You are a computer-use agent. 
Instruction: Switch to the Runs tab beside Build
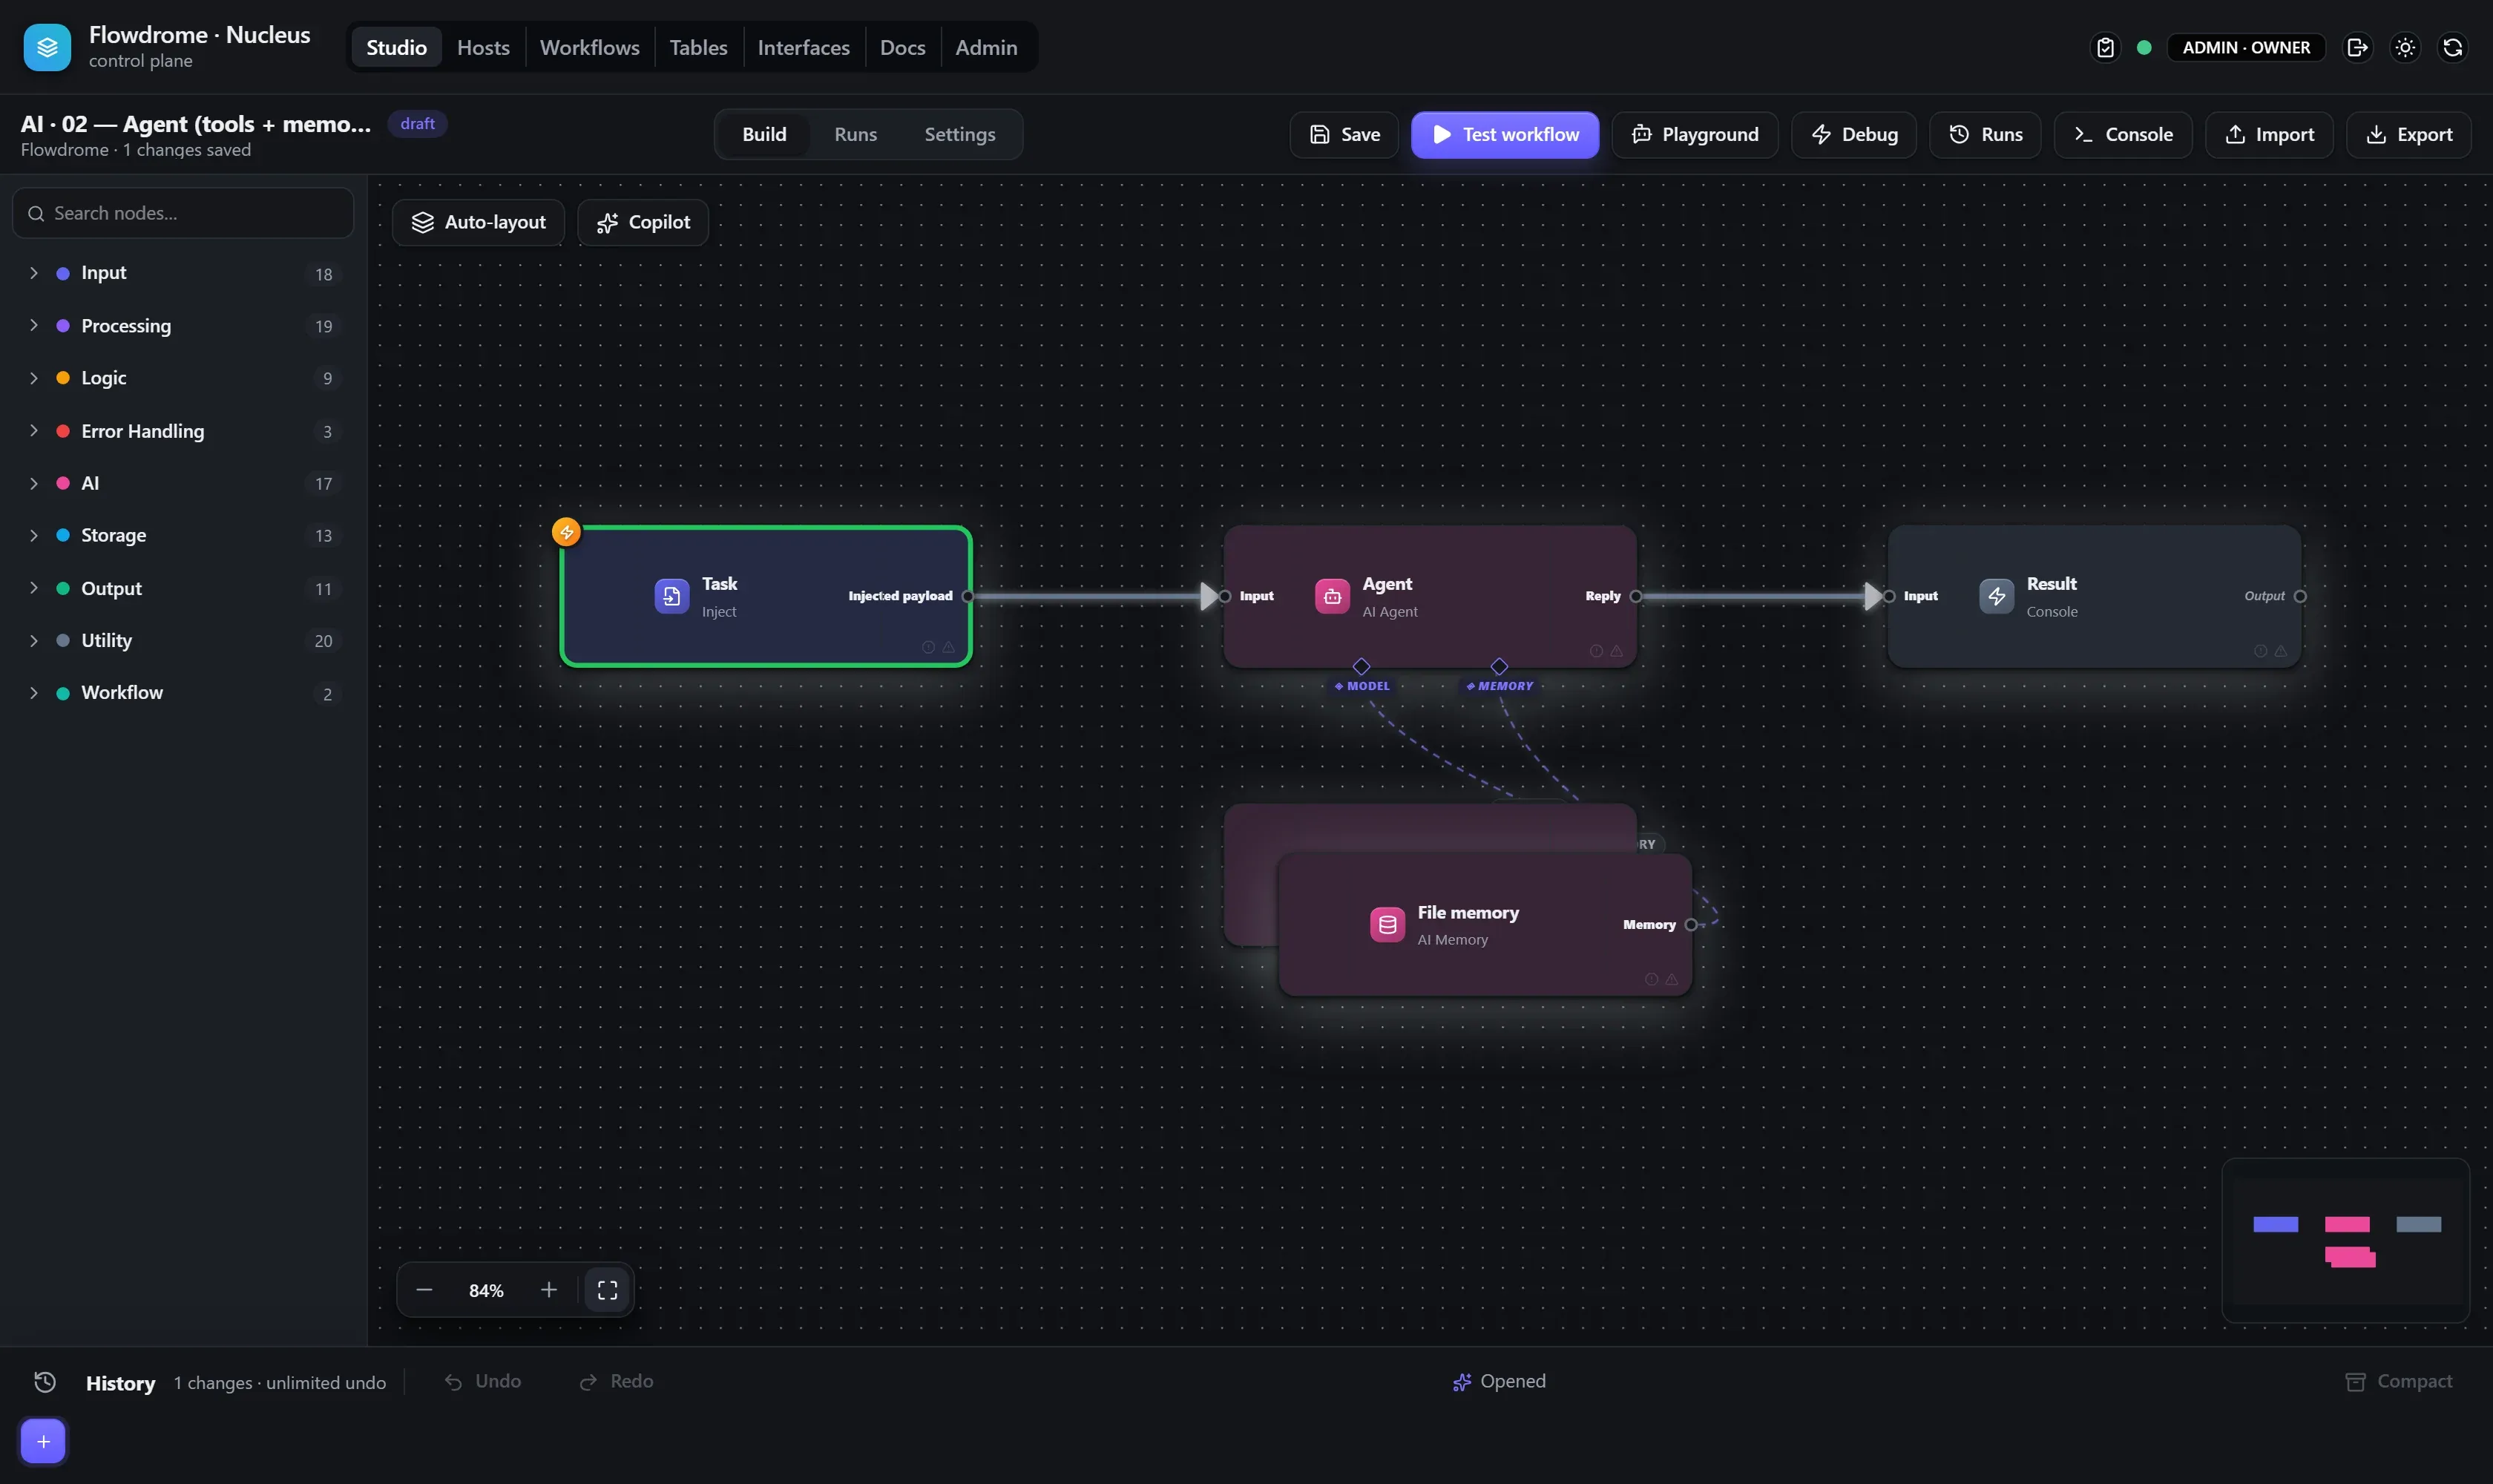pos(855,134)
